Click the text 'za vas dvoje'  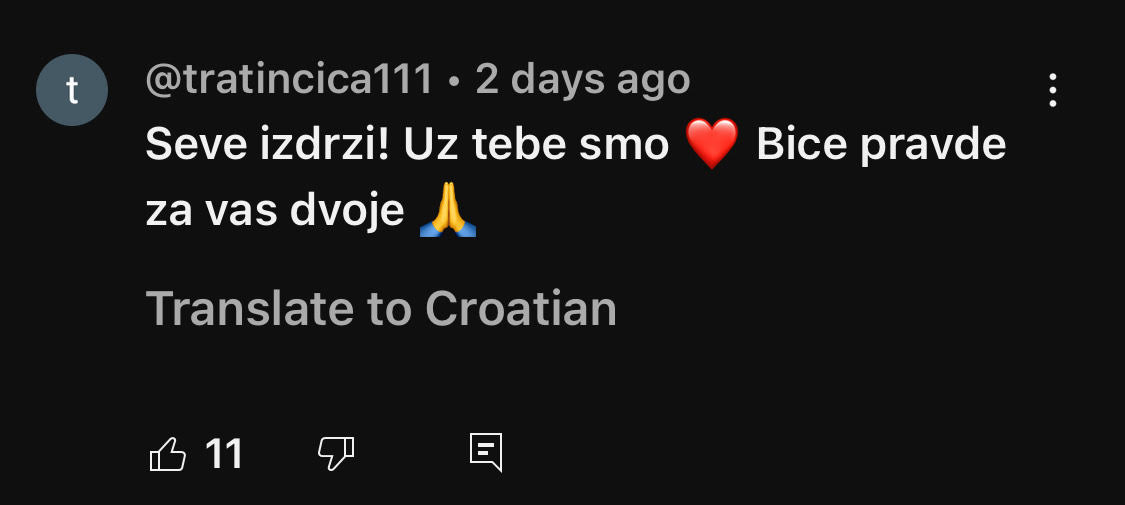point(275,212)
